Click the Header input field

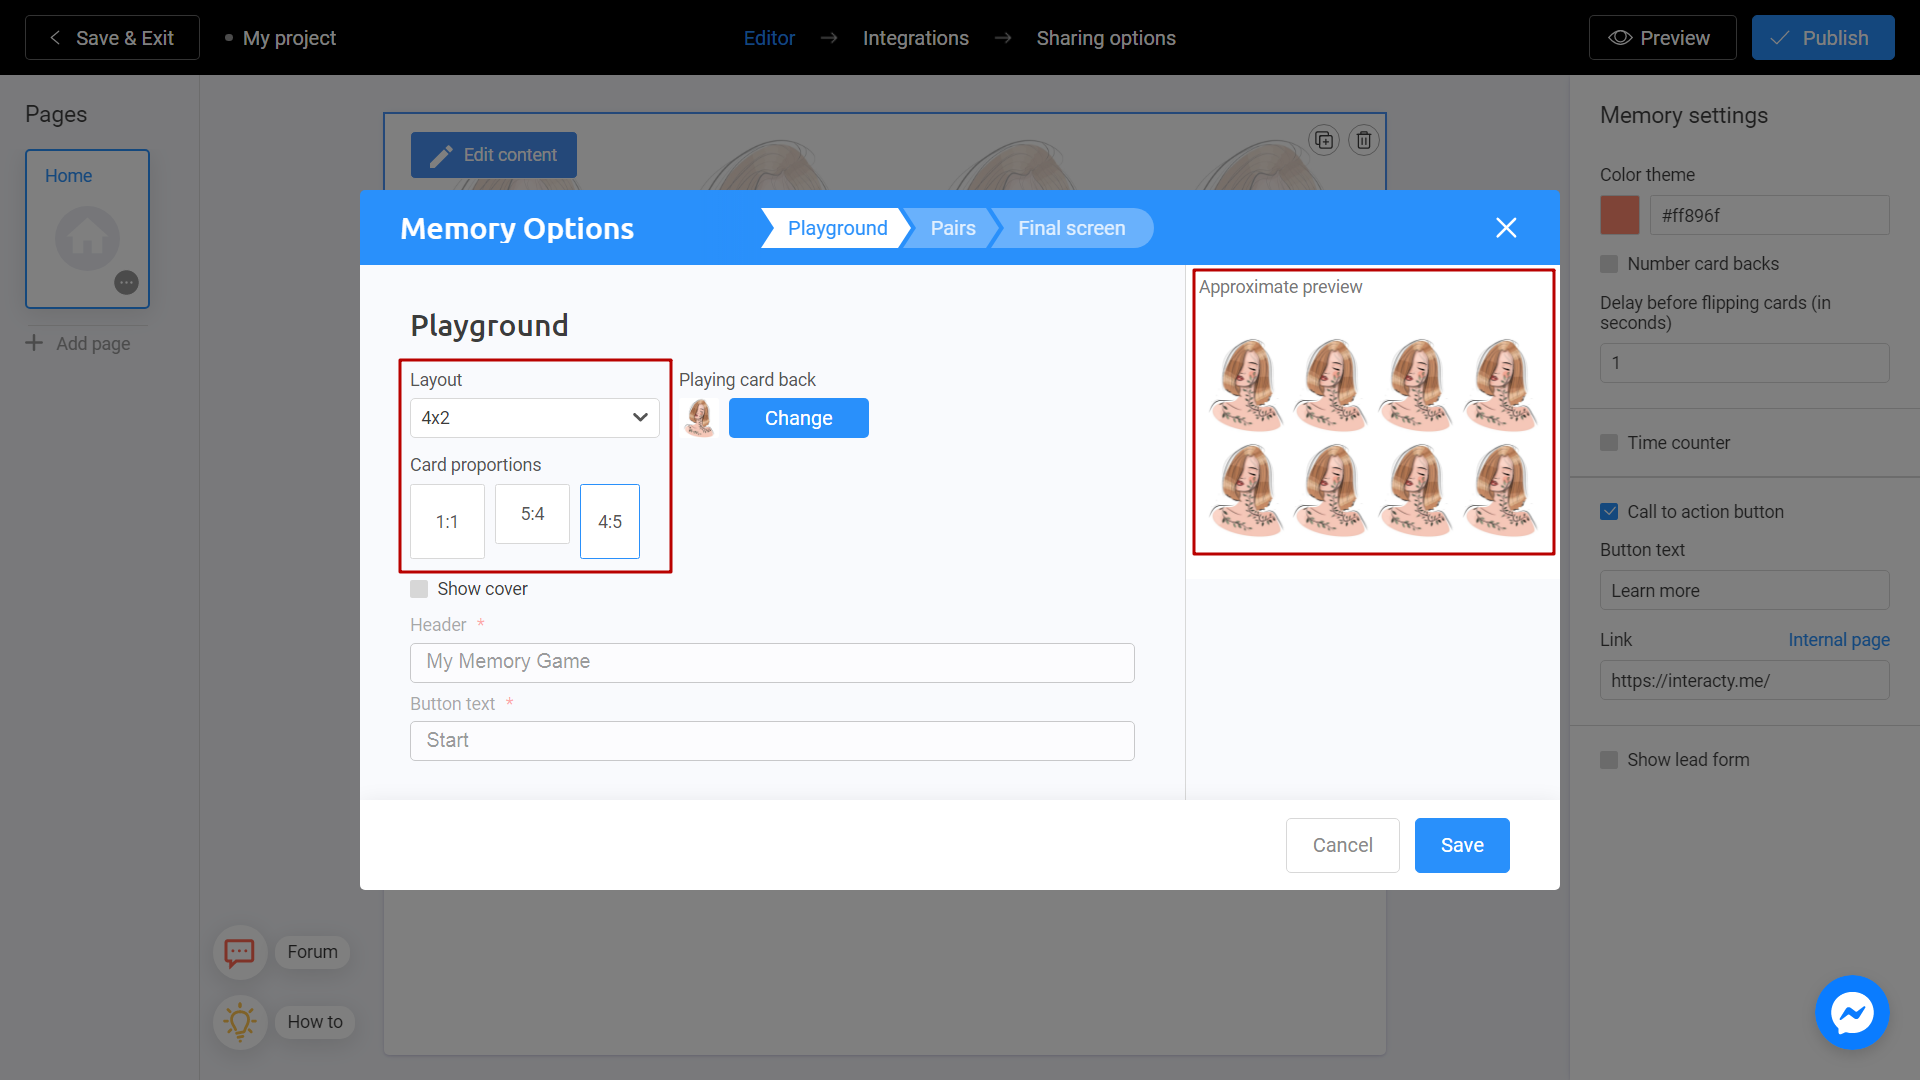pyautogui.click(x=772, y=663)
